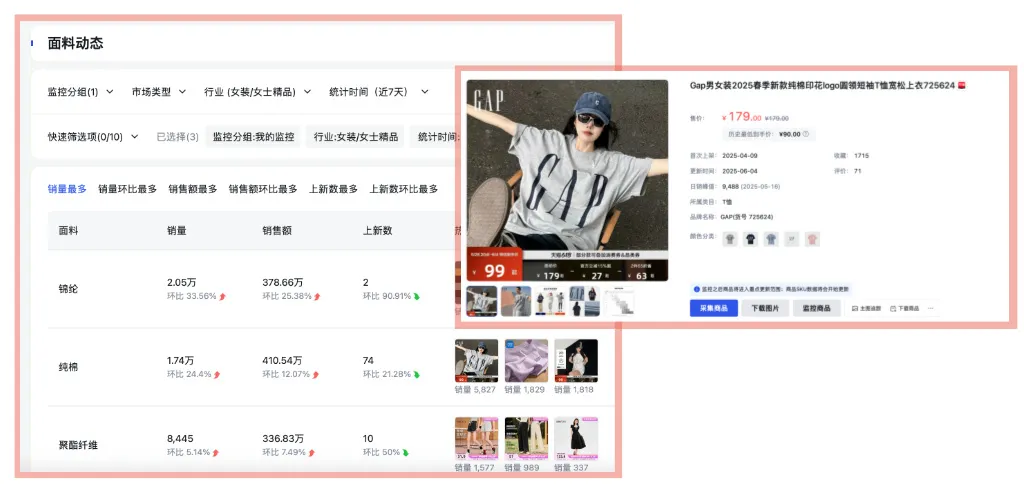The height and width of the screenshot is (484, 1024).
Task: Open the 监控分组(1) dropdown
Action: click(x=80, y=92)
